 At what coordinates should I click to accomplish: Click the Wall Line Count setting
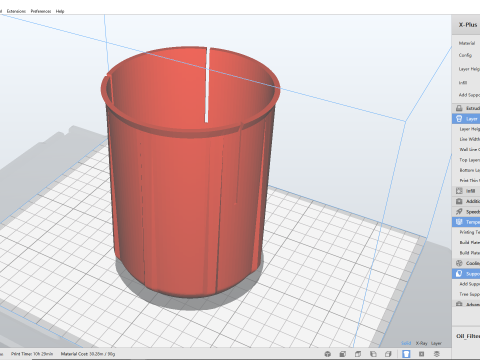(470, 150)
